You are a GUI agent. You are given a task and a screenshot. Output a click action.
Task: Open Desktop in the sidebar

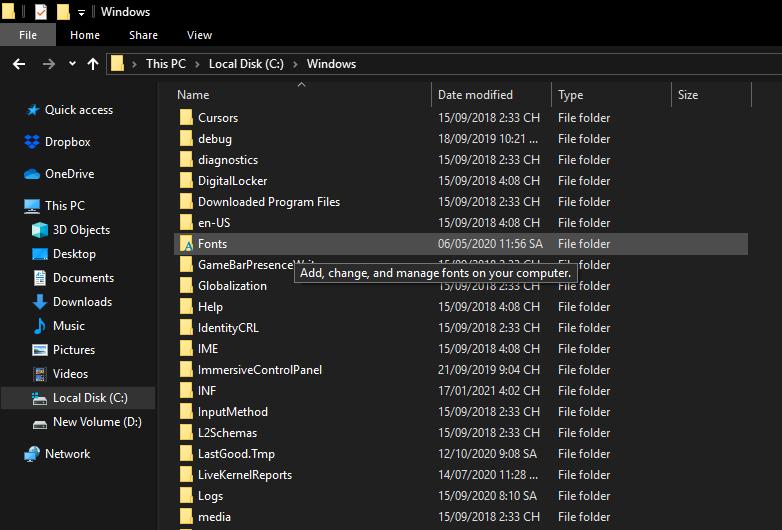click(74, 254)
